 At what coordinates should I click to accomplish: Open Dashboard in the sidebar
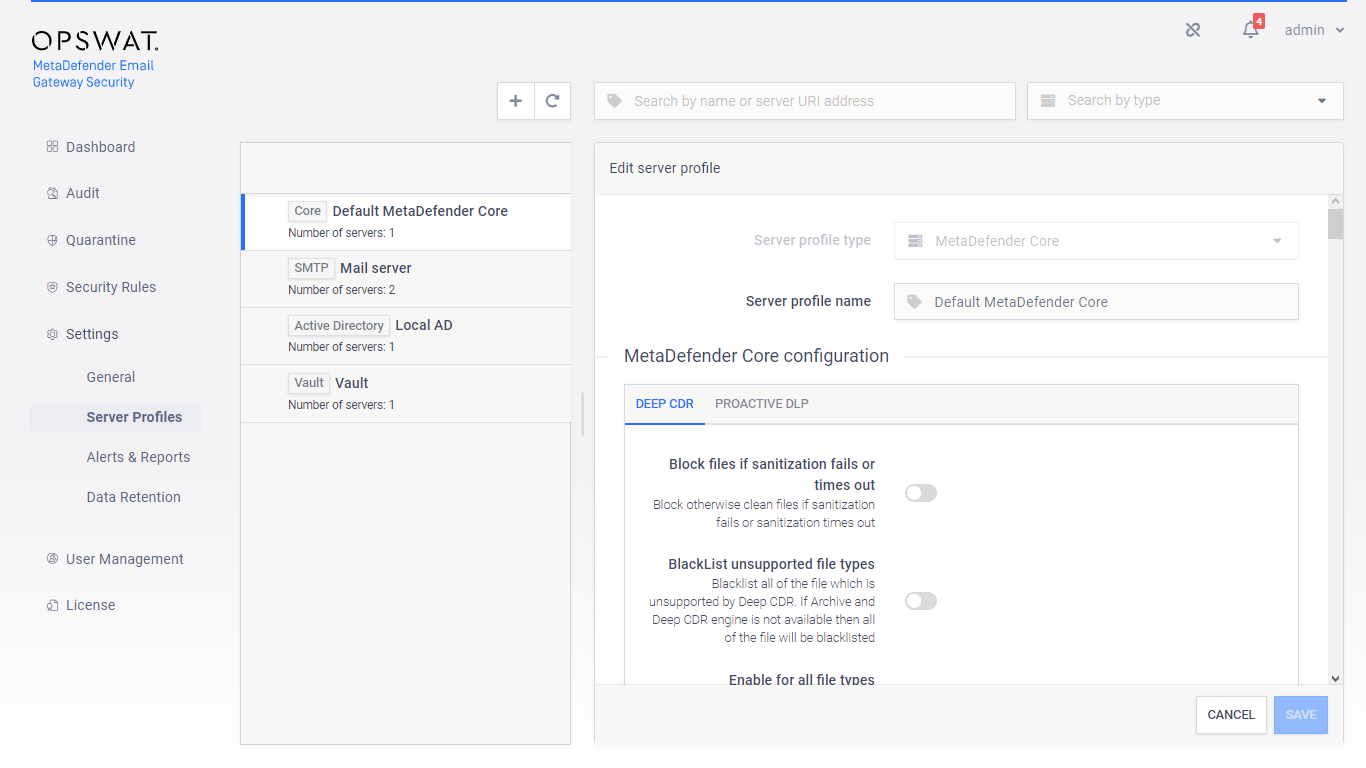(100, 147)
